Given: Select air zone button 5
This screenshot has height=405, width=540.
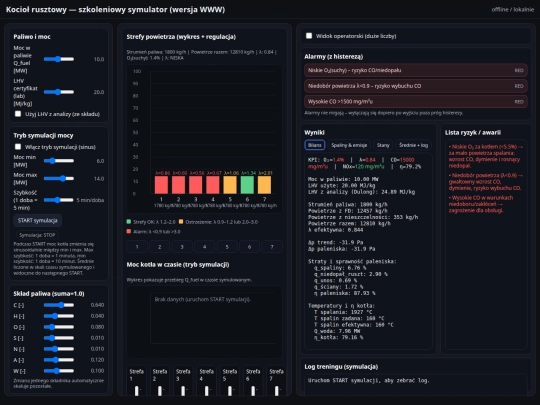Looking at the screenshot, I should (227, 247).
